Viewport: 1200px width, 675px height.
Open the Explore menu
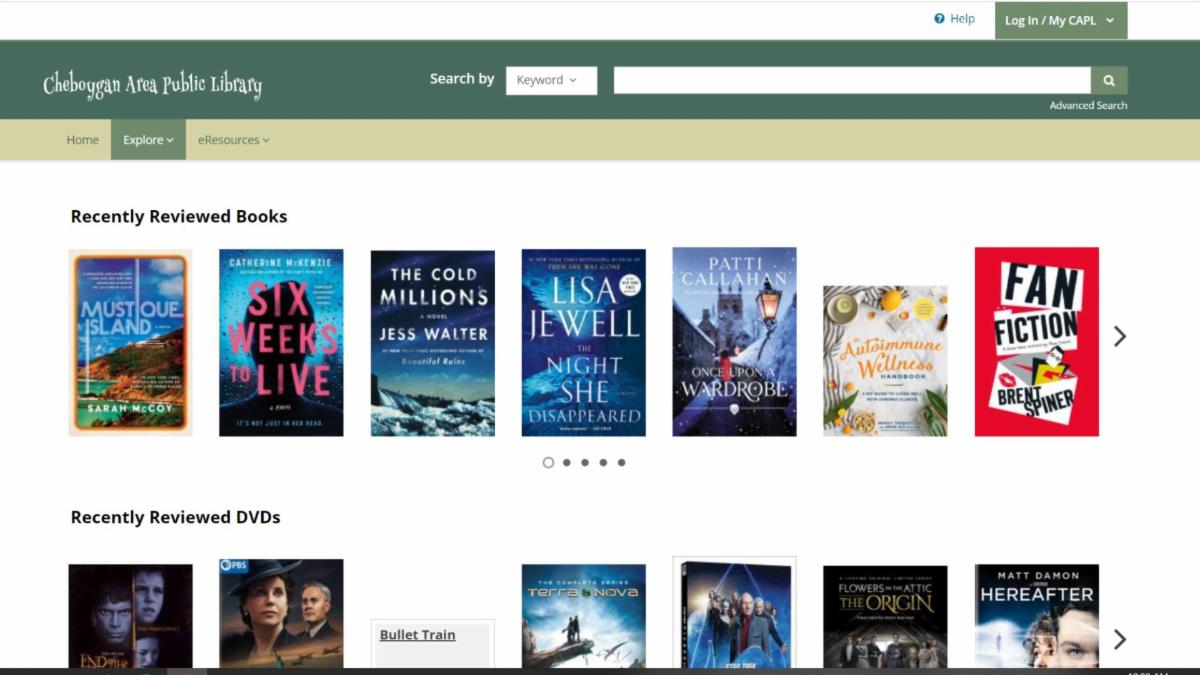148,140
